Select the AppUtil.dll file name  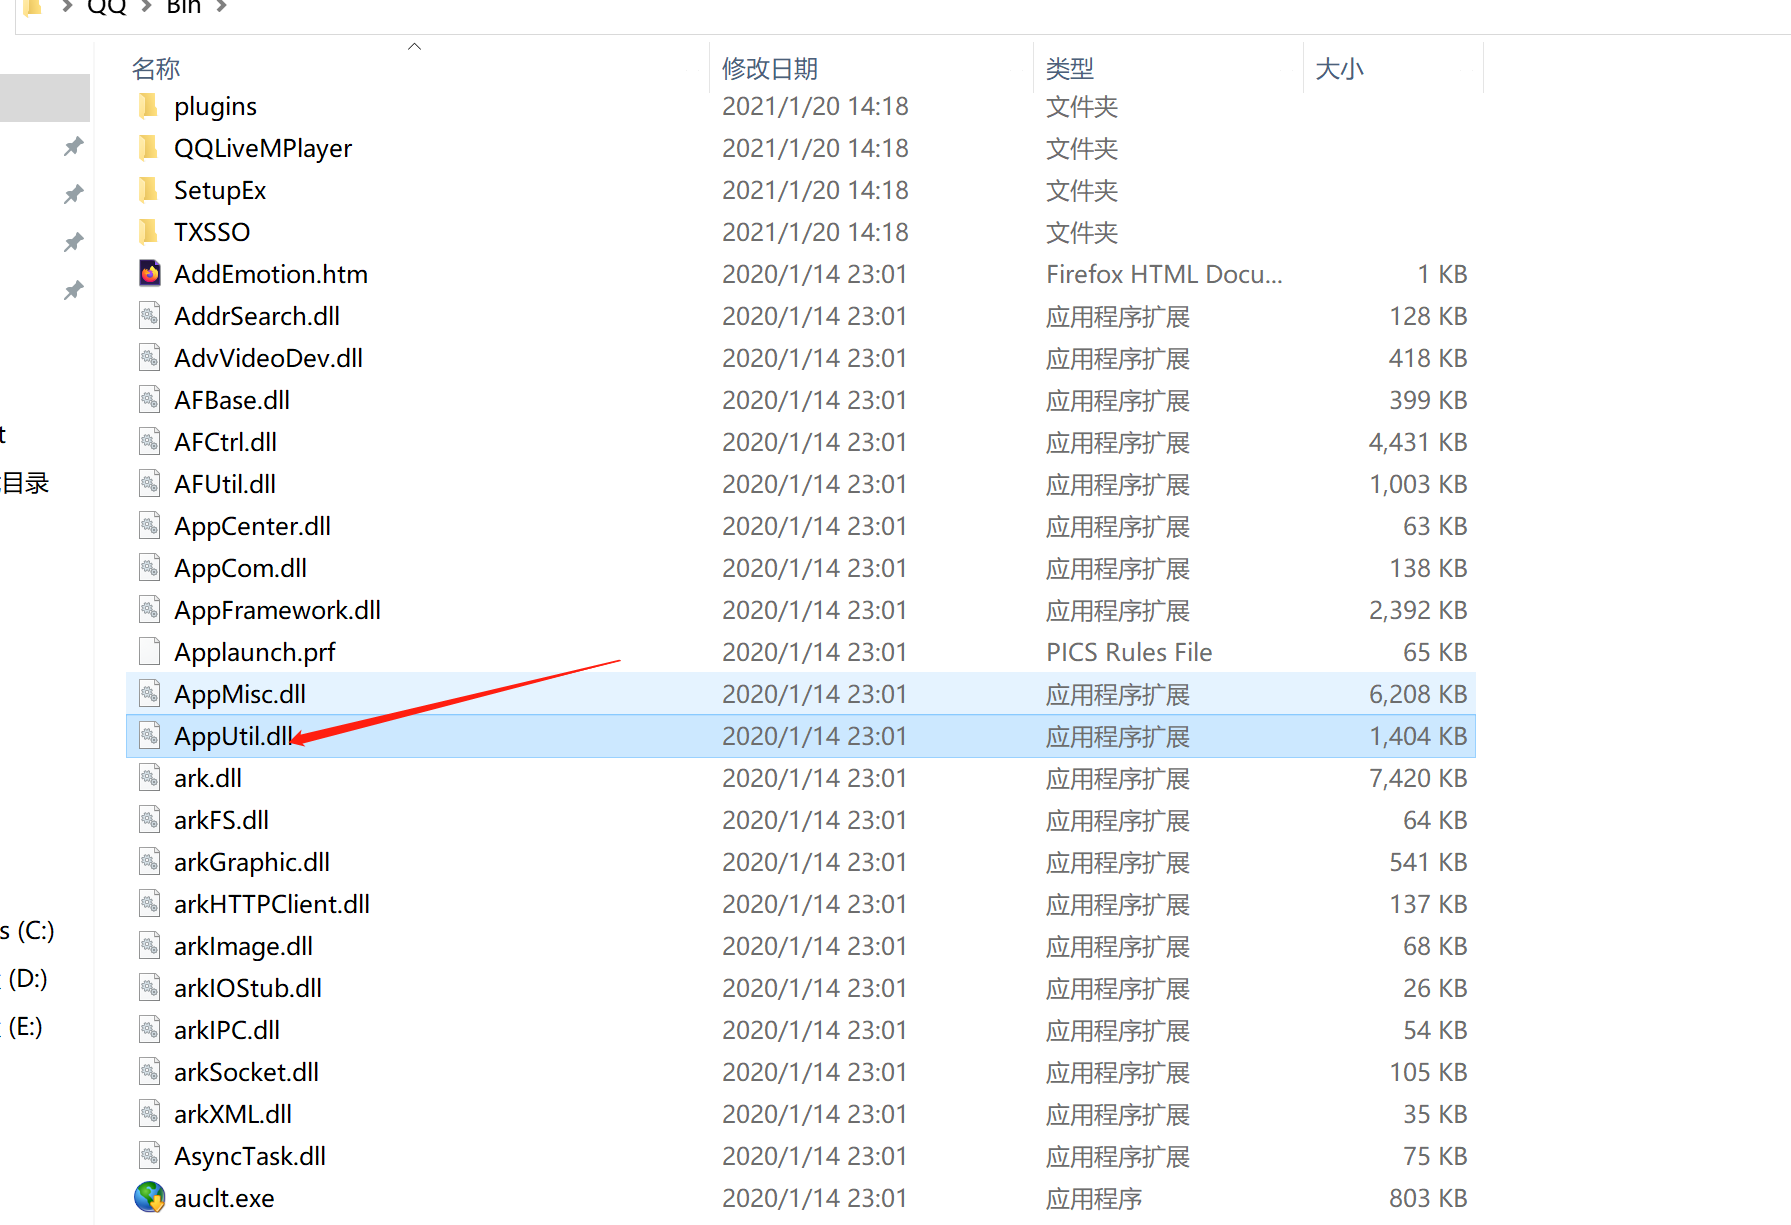tap(234, 737)
